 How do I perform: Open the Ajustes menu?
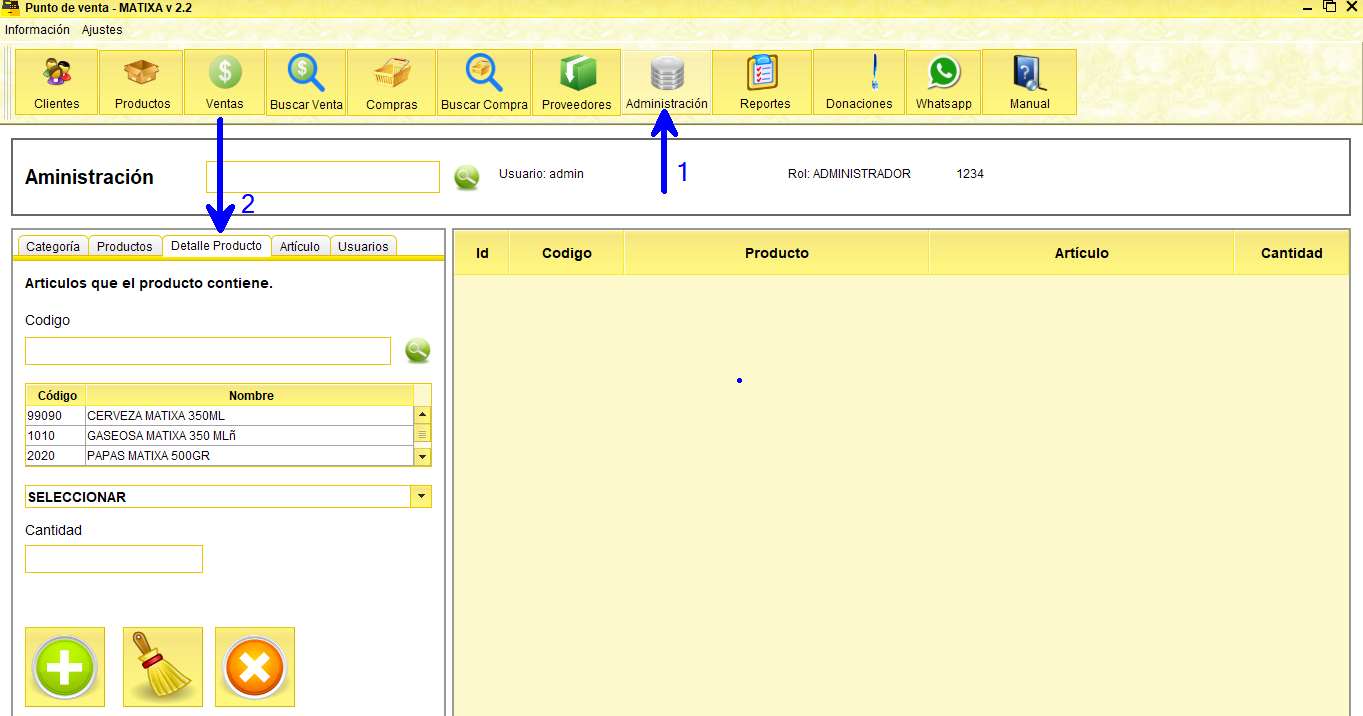click(104, 29)
